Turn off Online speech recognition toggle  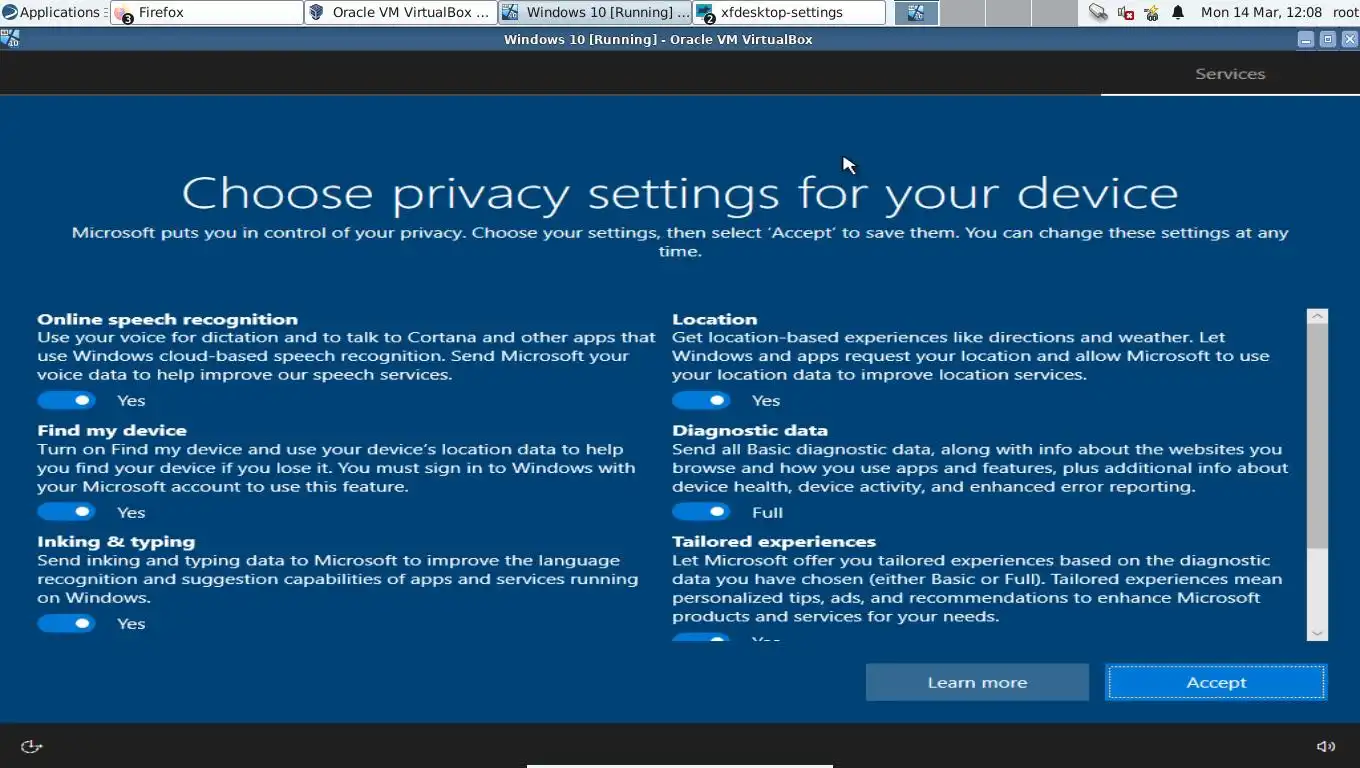pos(66,400)
